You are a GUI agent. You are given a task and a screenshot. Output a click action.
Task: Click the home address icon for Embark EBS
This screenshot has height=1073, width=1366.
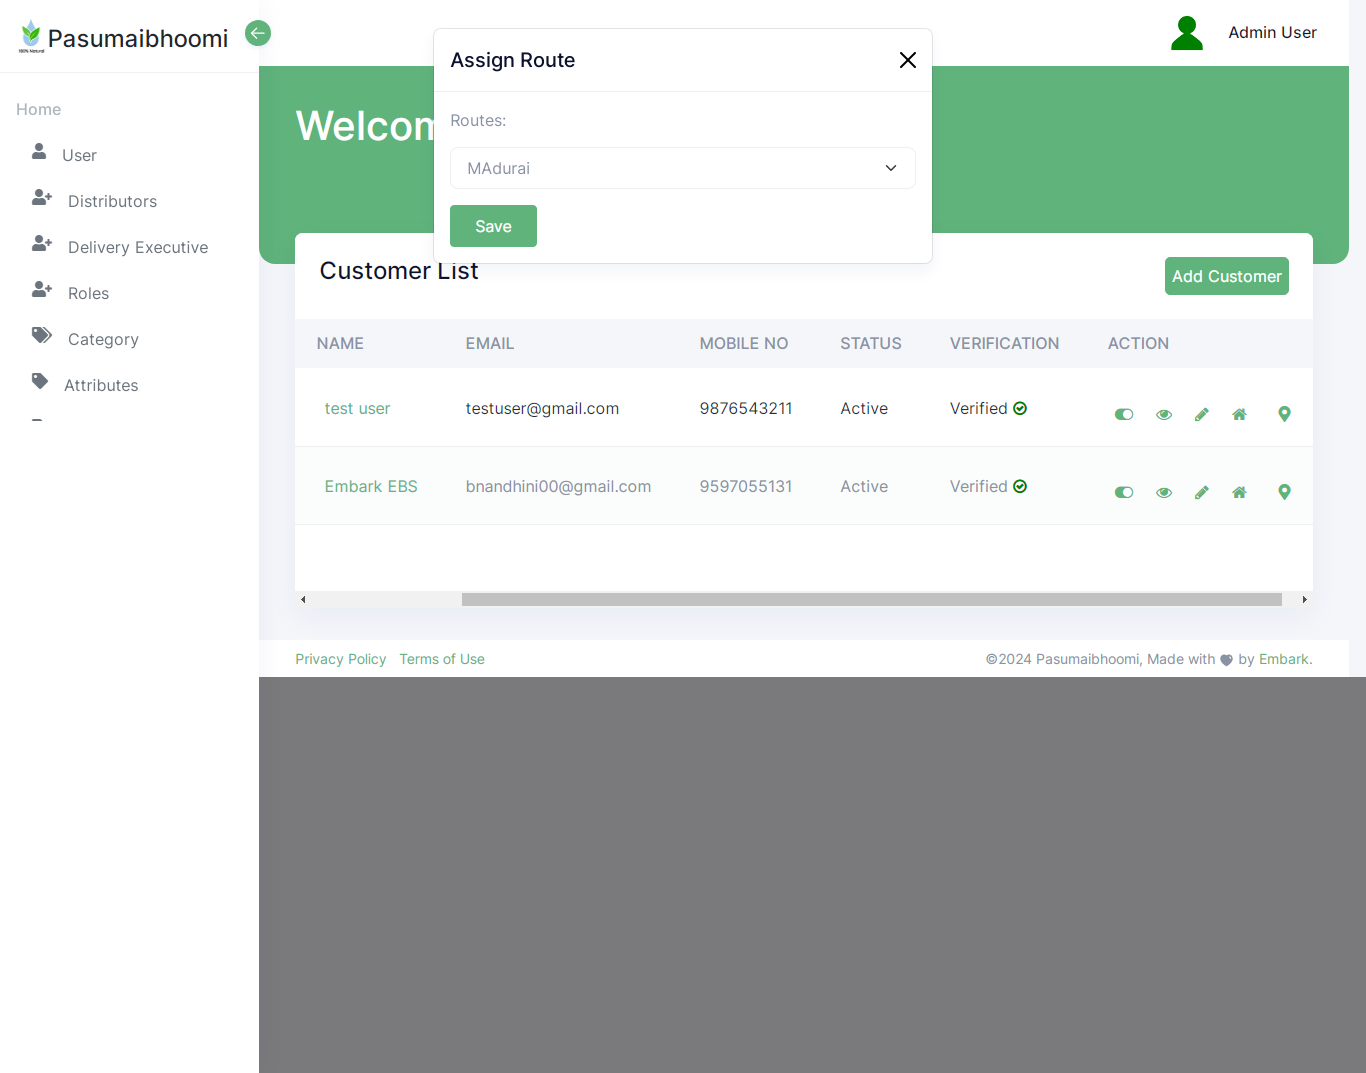(1239, 492)
